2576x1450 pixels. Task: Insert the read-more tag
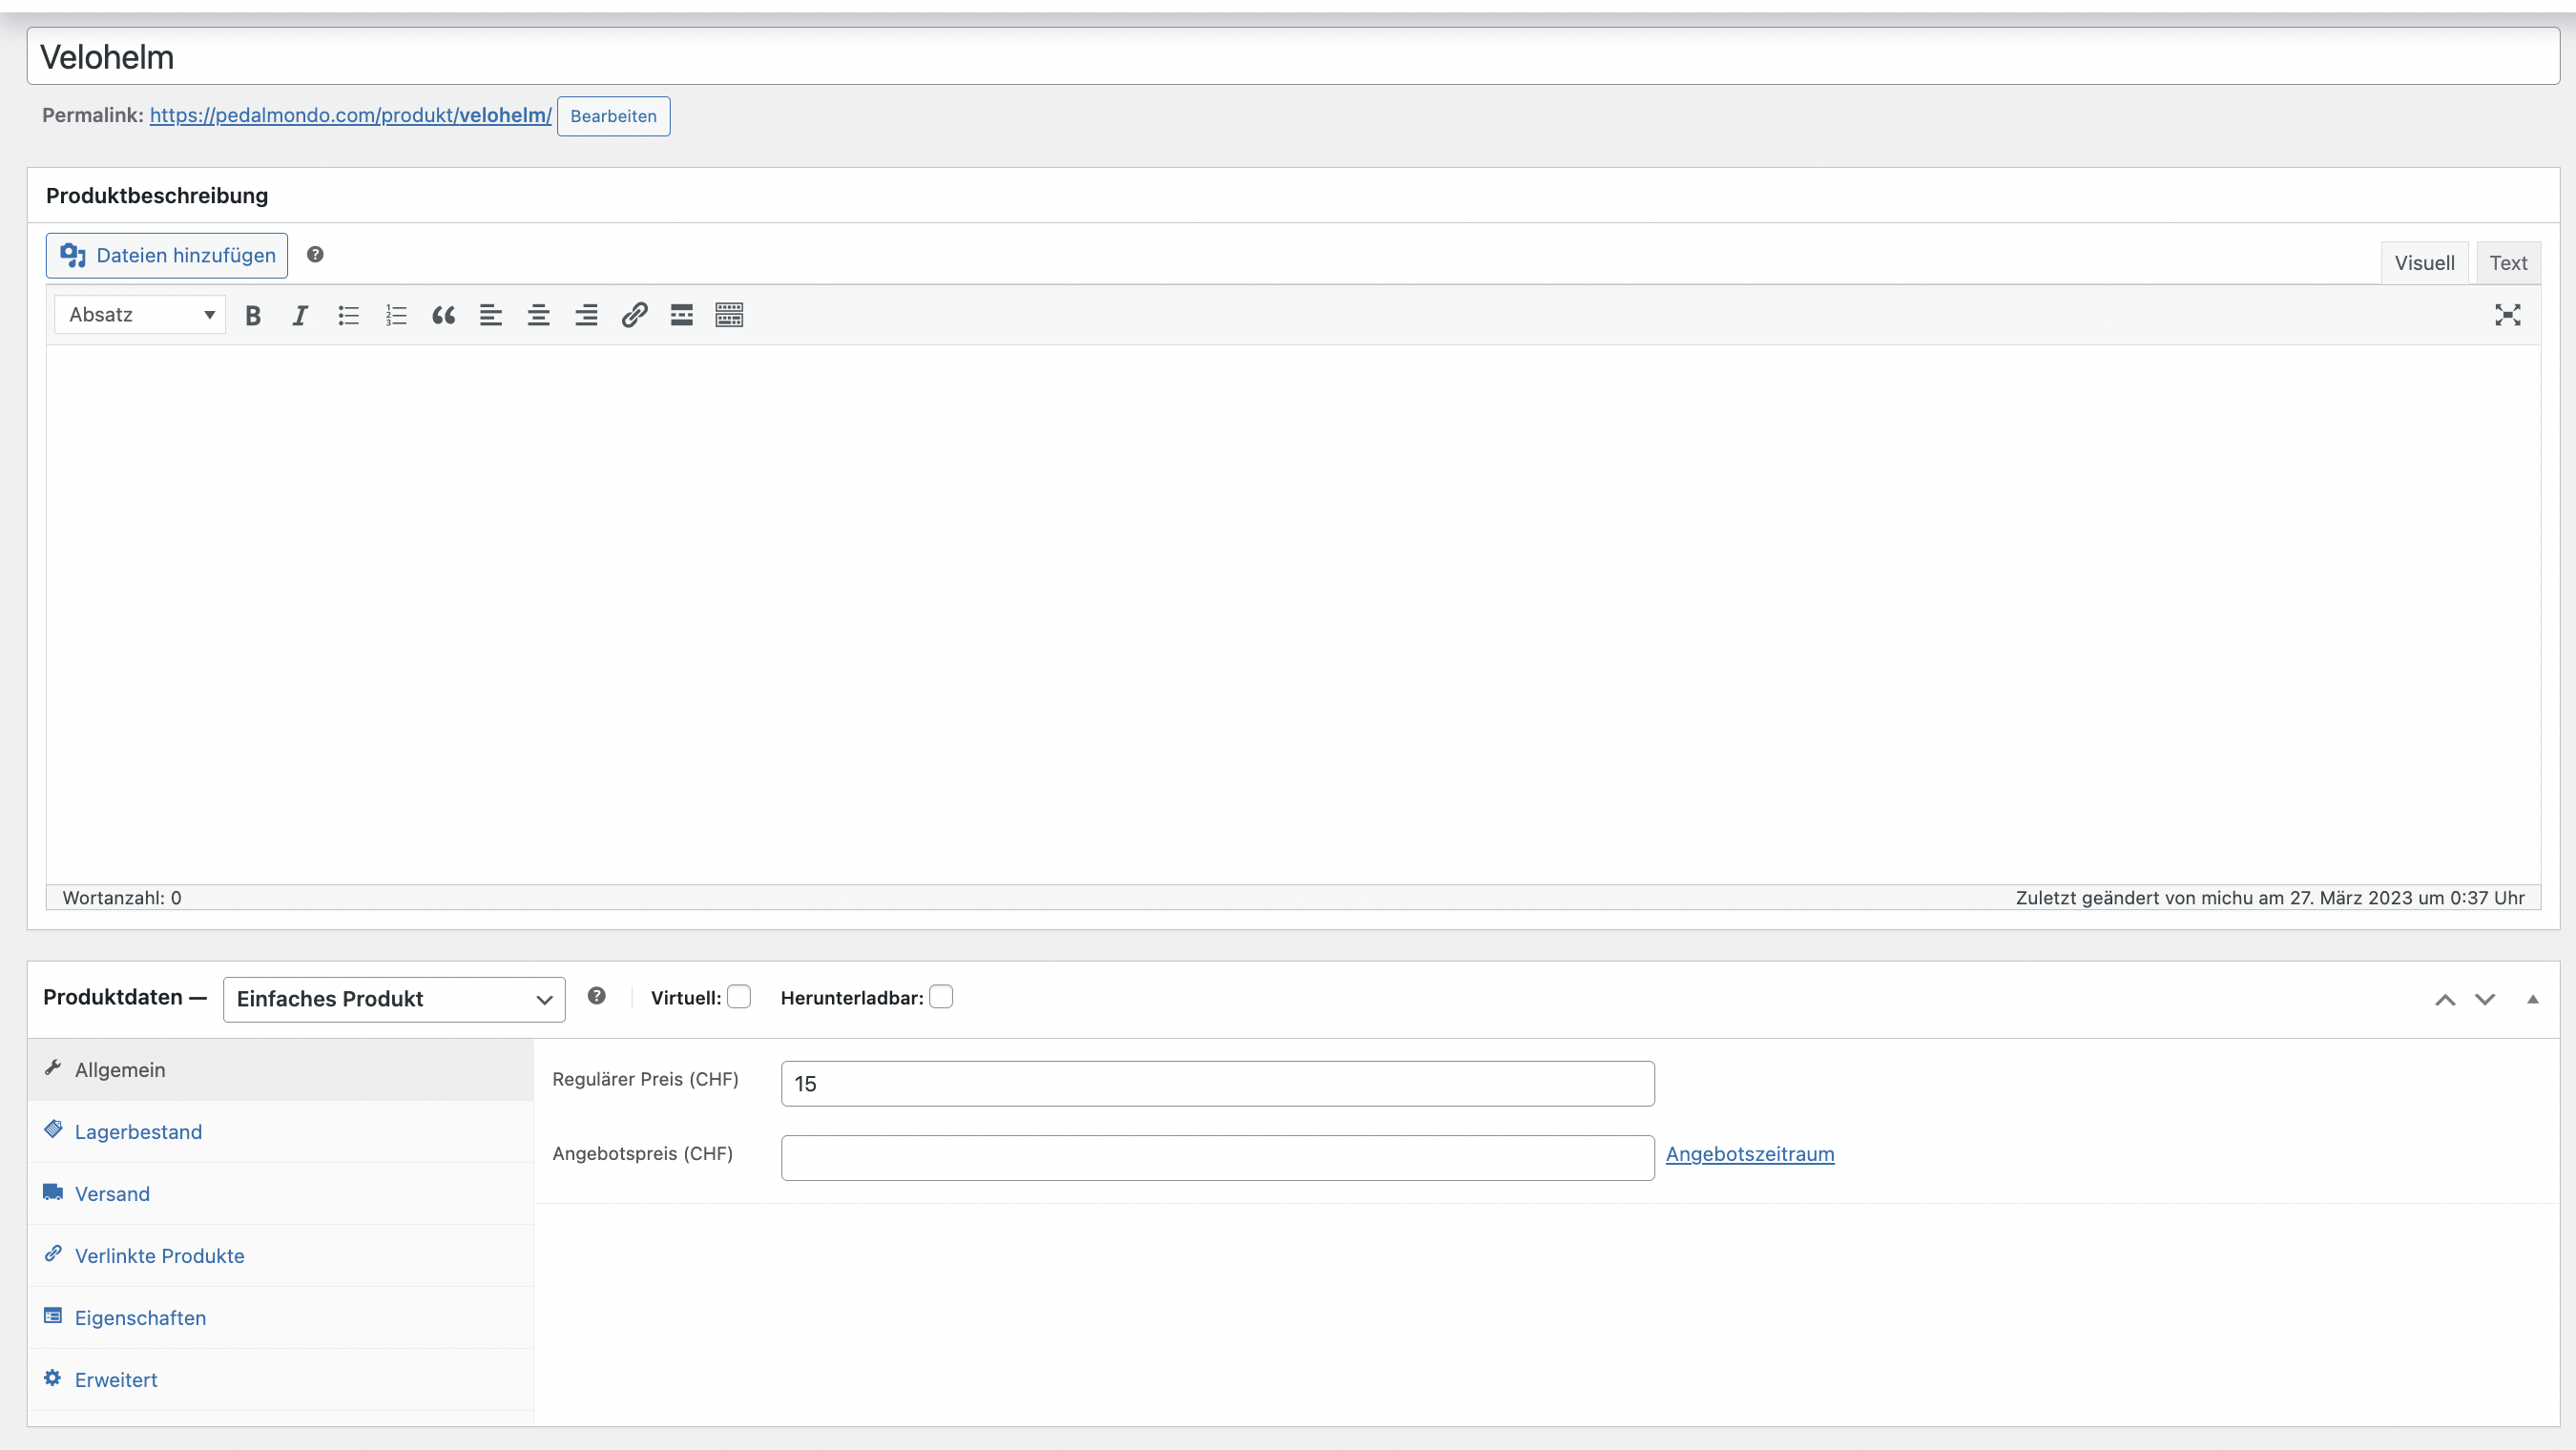tap(681, 316)
